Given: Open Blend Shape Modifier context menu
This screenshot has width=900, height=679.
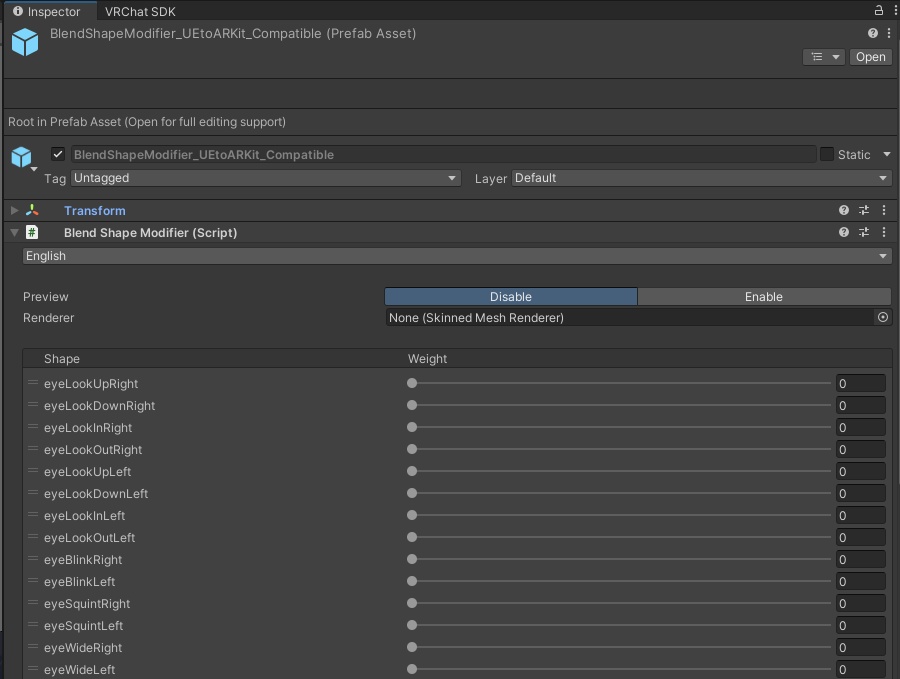Looking at the screenshot, I should click(884, 232).
